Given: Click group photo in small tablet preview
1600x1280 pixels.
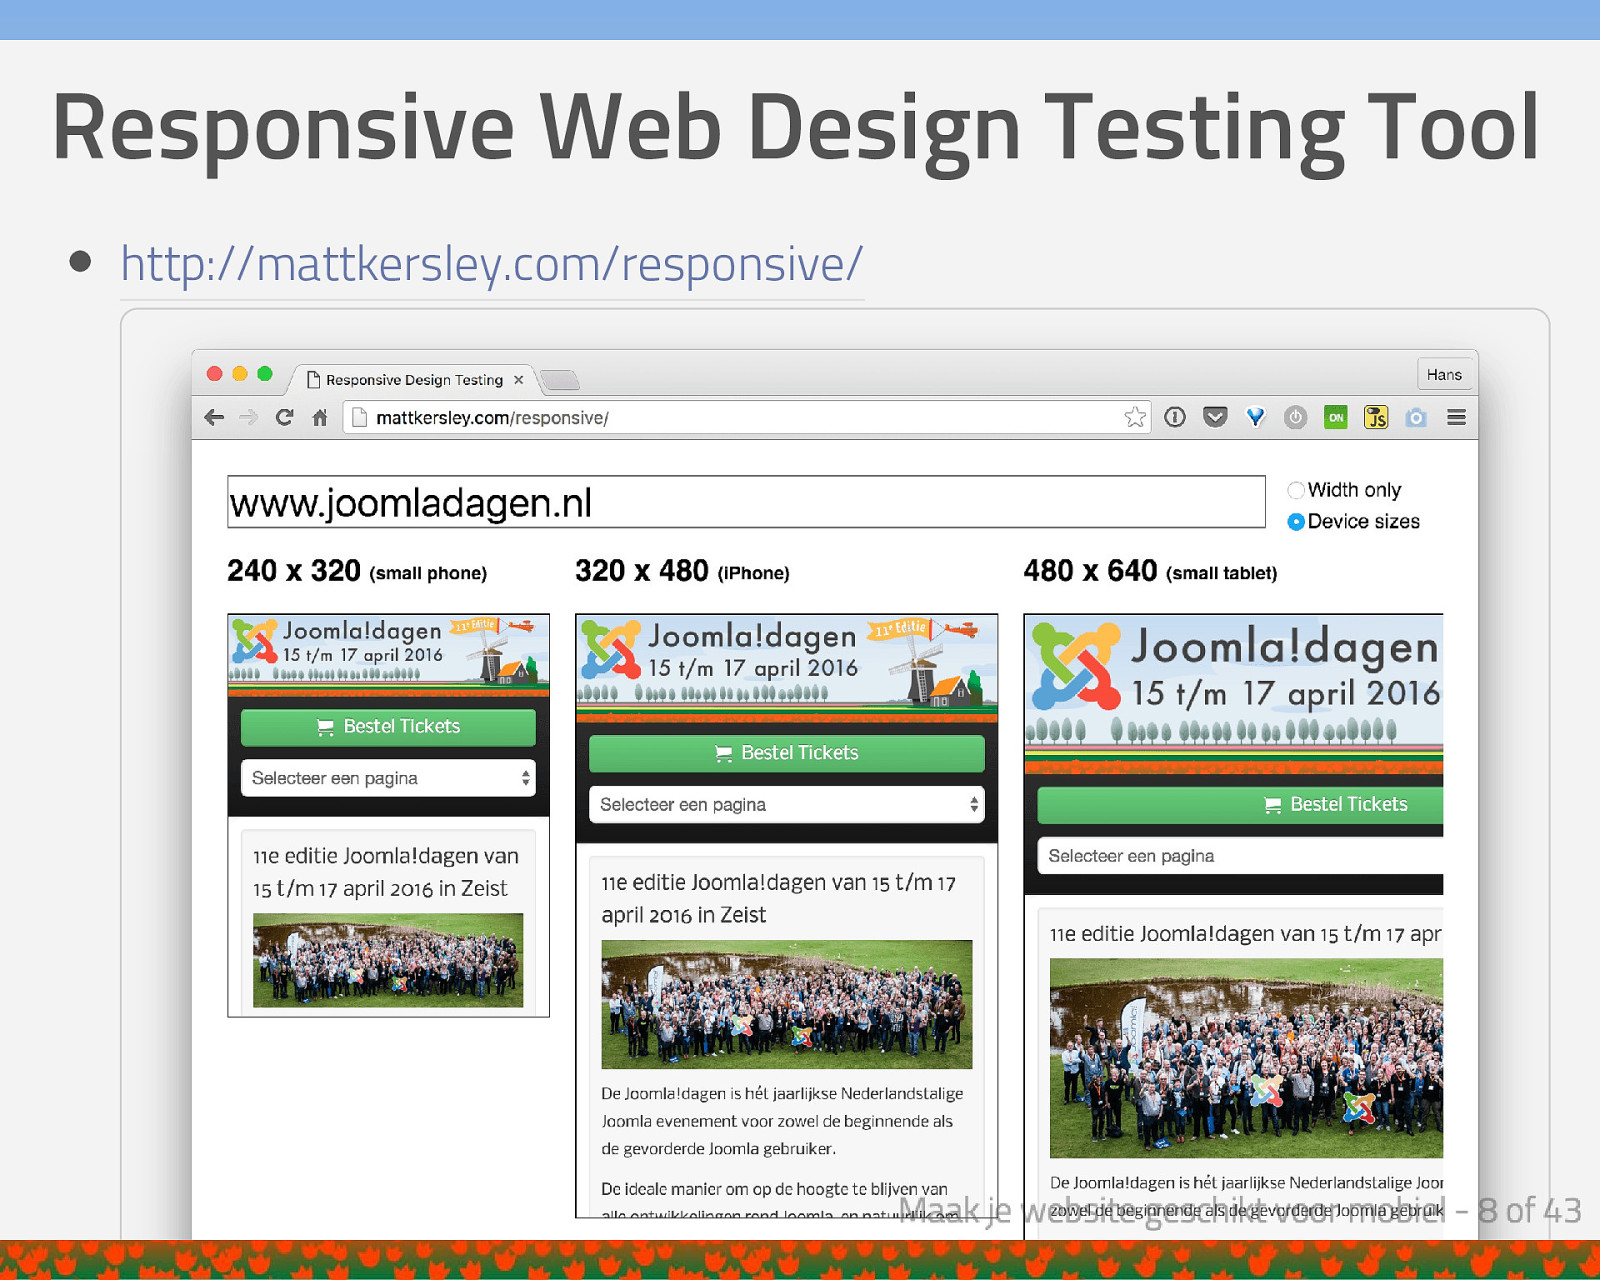Looking at the screenshot, I should pyautogui.click(x=1246, y=1058).
